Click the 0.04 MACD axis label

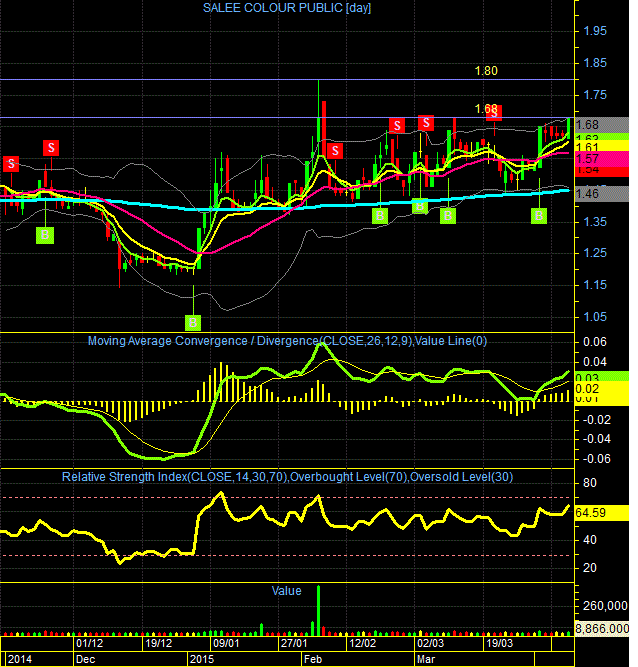coord(595,362)
